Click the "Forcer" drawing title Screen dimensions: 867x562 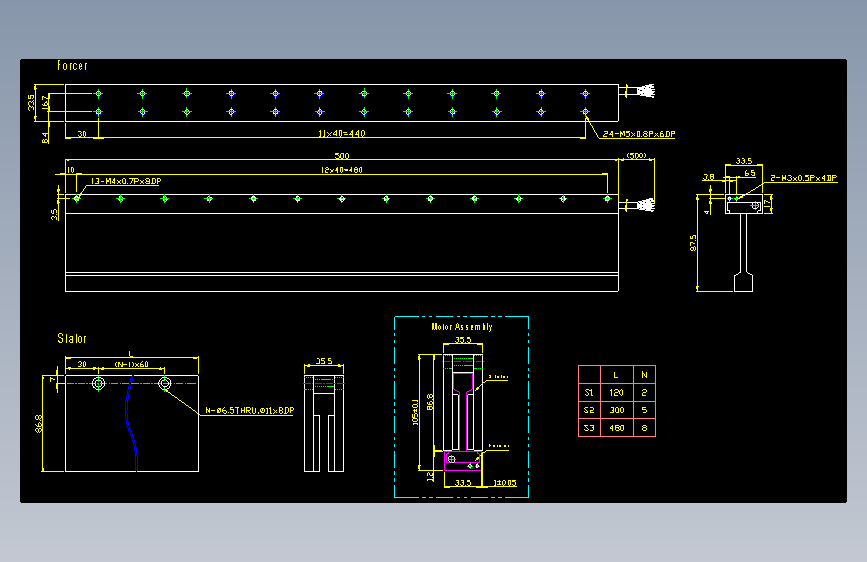(x=72, y=66)
